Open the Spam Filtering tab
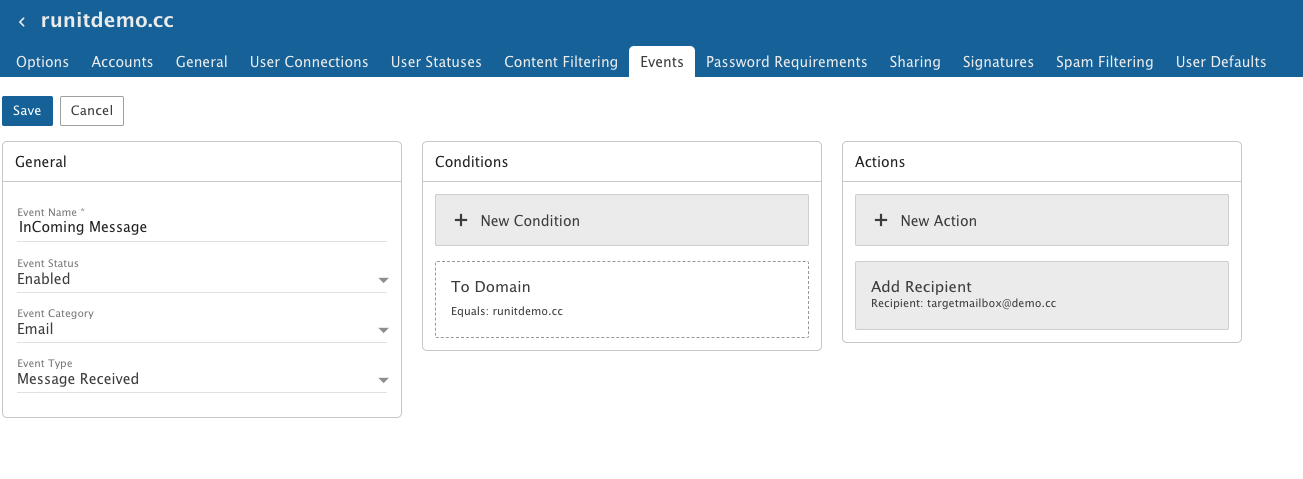This screenshot has height=479, width=1303. tap(1104, 62)
